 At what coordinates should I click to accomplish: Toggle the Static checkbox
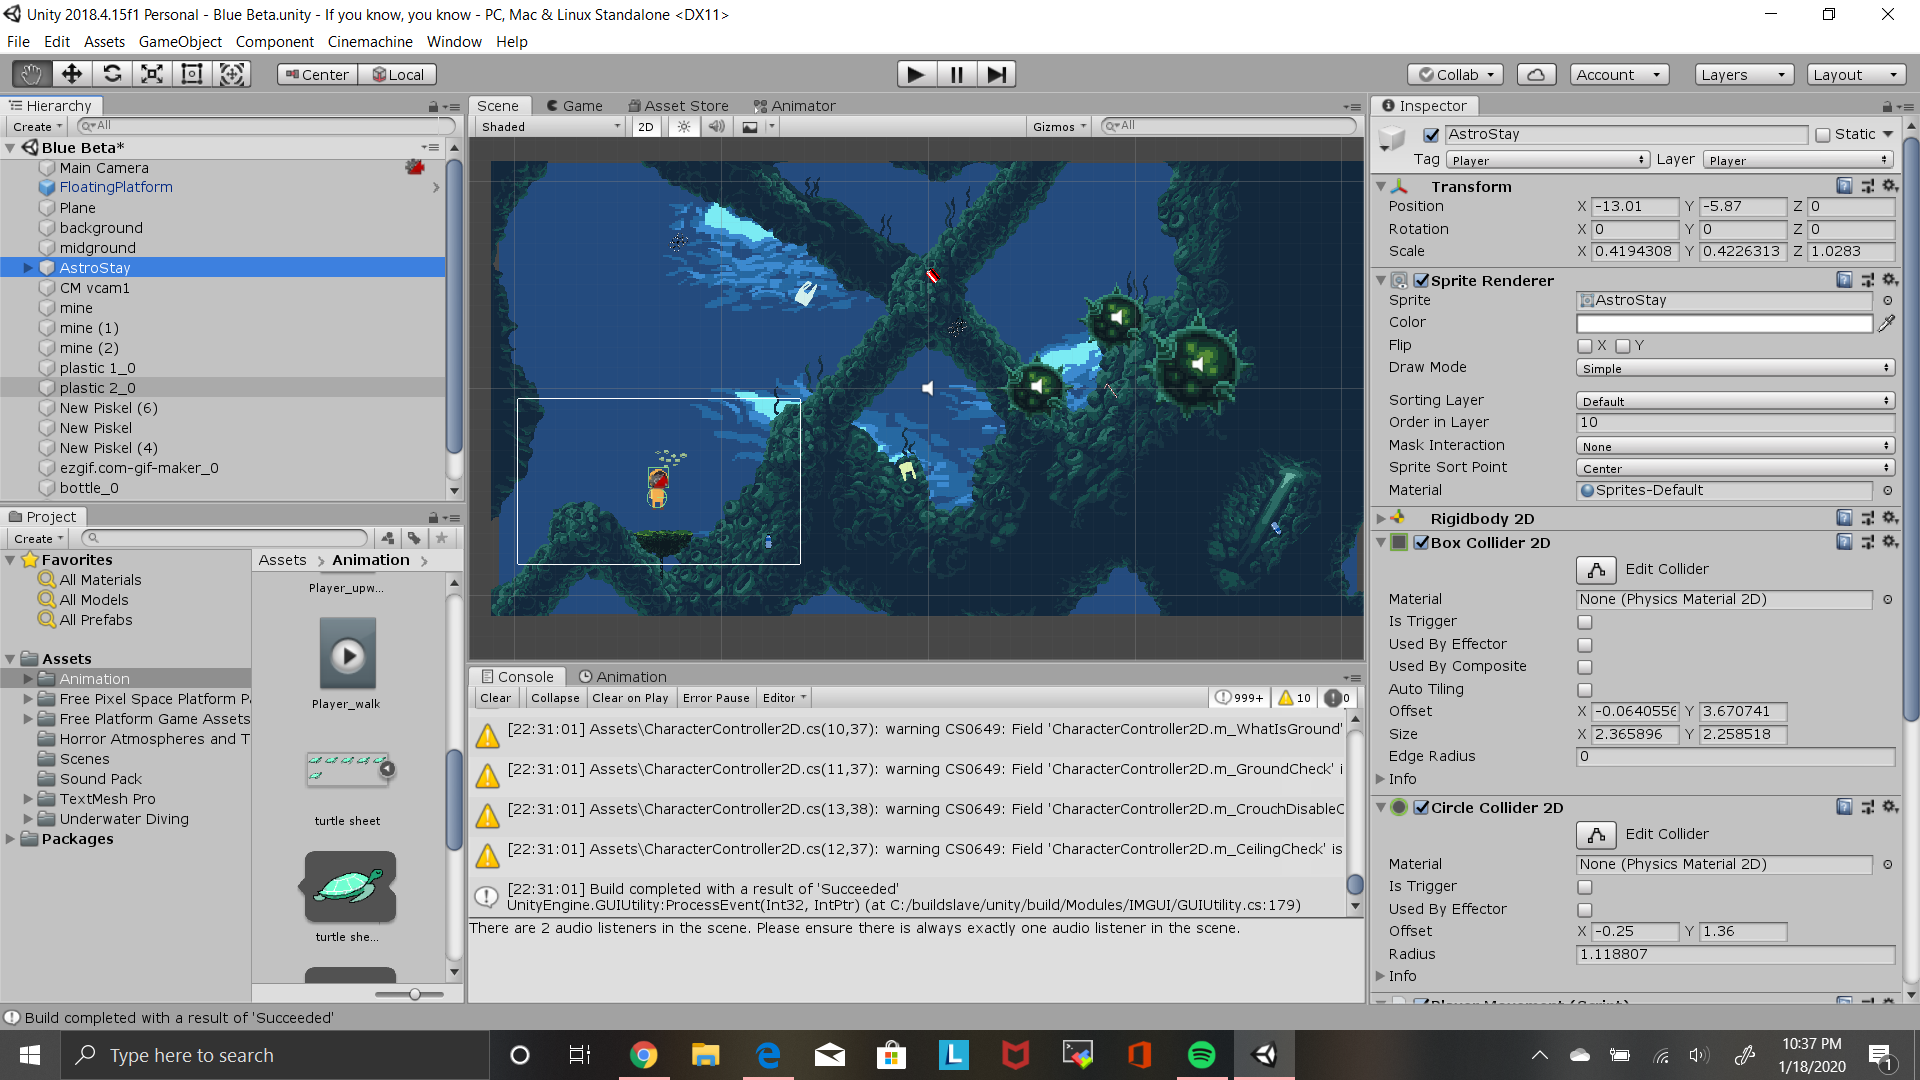click(x=1823, y=135)
